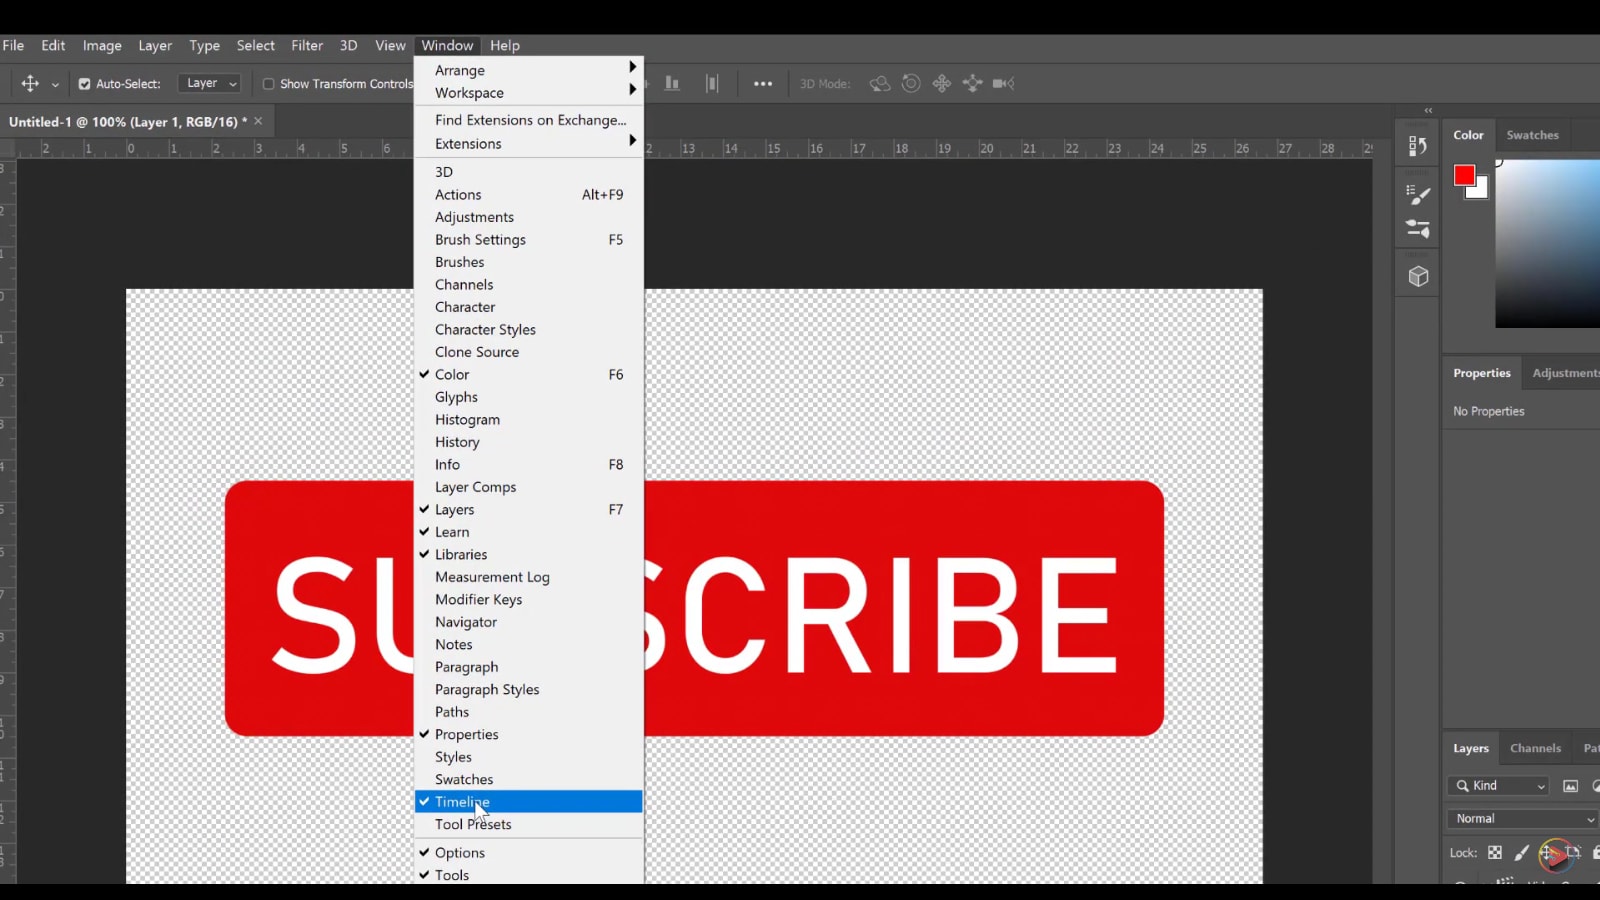Enable Show Transform Controls checkbox

coord(268,84)
